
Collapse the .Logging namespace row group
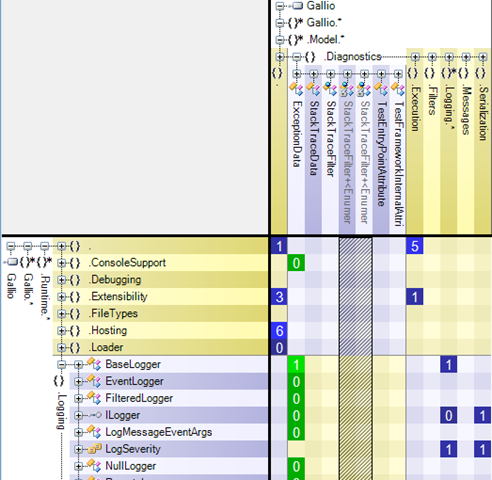click(x=61, y=364)
